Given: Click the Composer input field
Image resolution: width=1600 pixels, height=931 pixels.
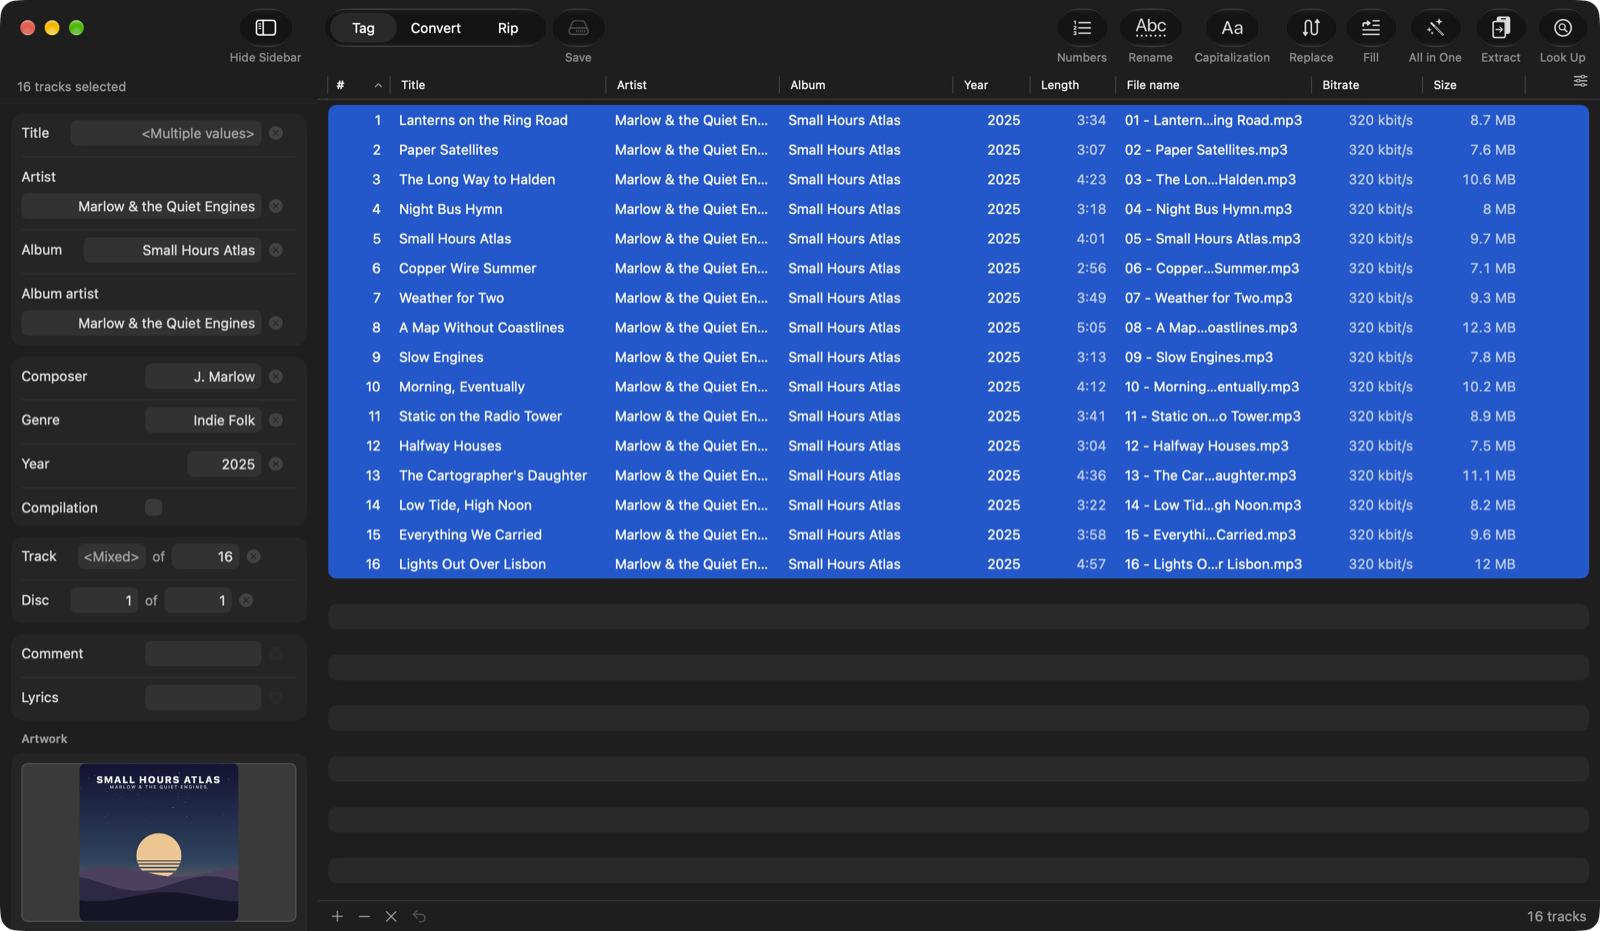Looking at the screenshot, I should tap(203, 377).
